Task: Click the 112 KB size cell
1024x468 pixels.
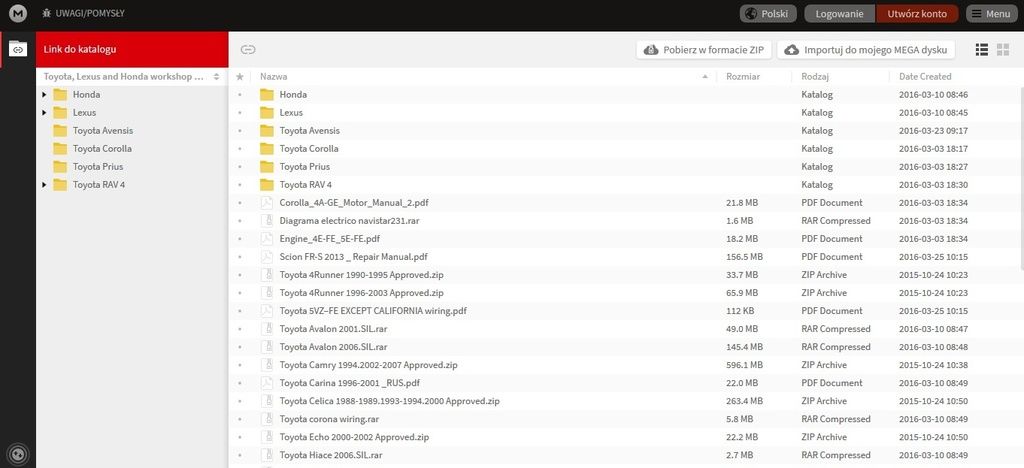Action: click(x=740, y=311)
